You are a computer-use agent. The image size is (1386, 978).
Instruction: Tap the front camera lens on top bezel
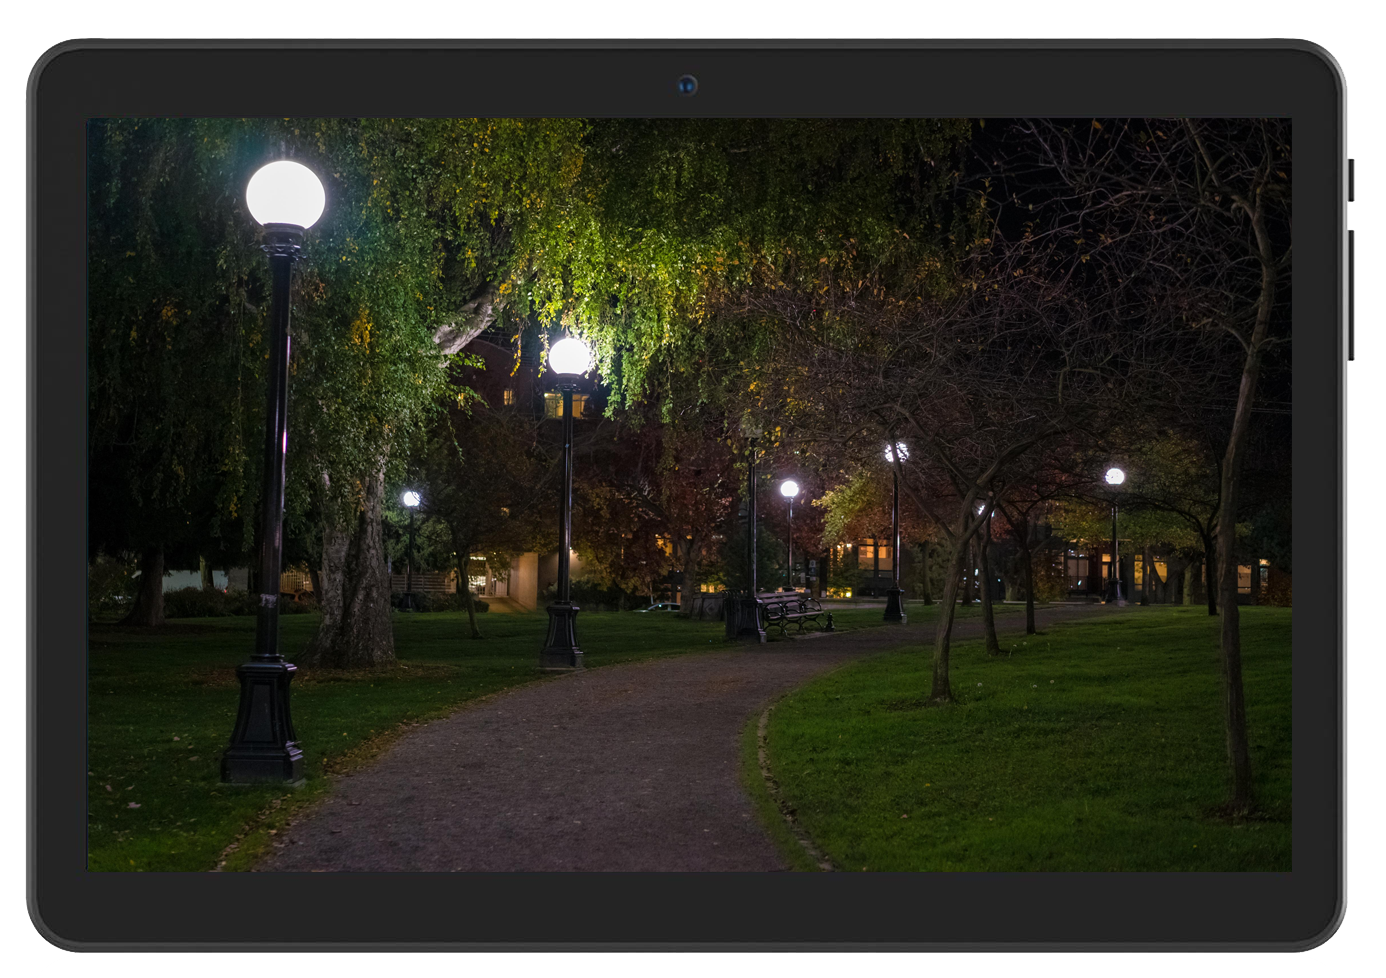click(686, 85)
